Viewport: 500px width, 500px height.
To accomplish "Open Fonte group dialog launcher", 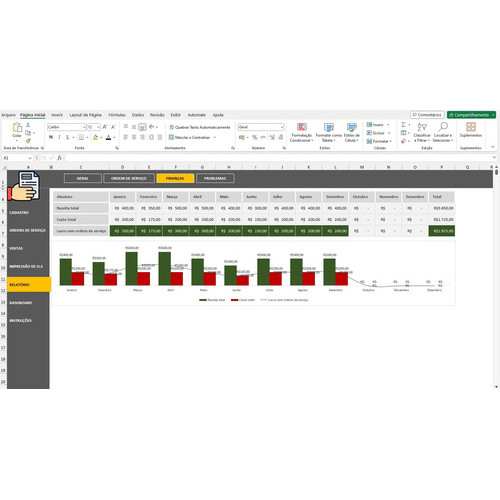I will [x=117, y=148].
